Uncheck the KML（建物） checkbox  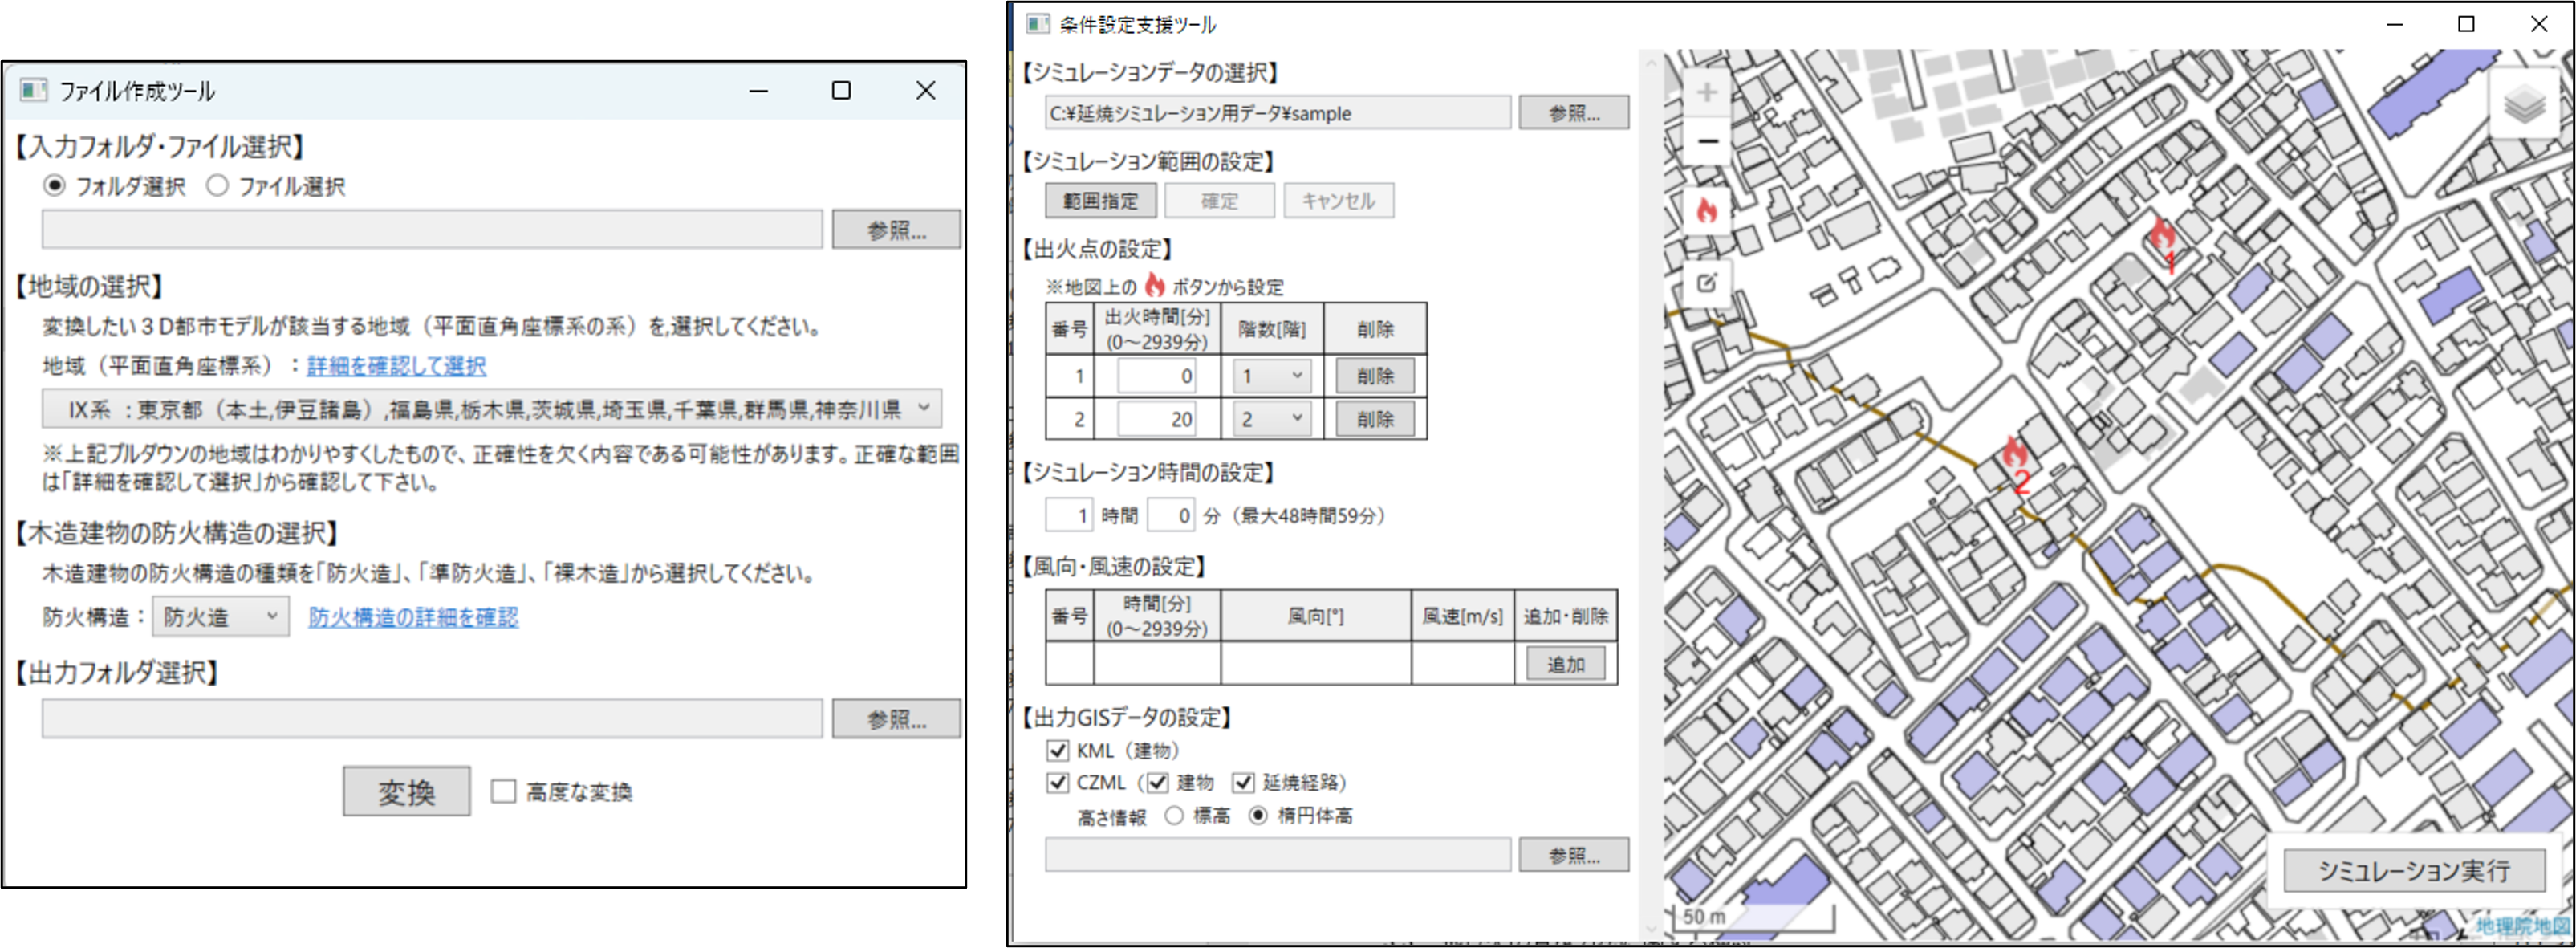1057,750
